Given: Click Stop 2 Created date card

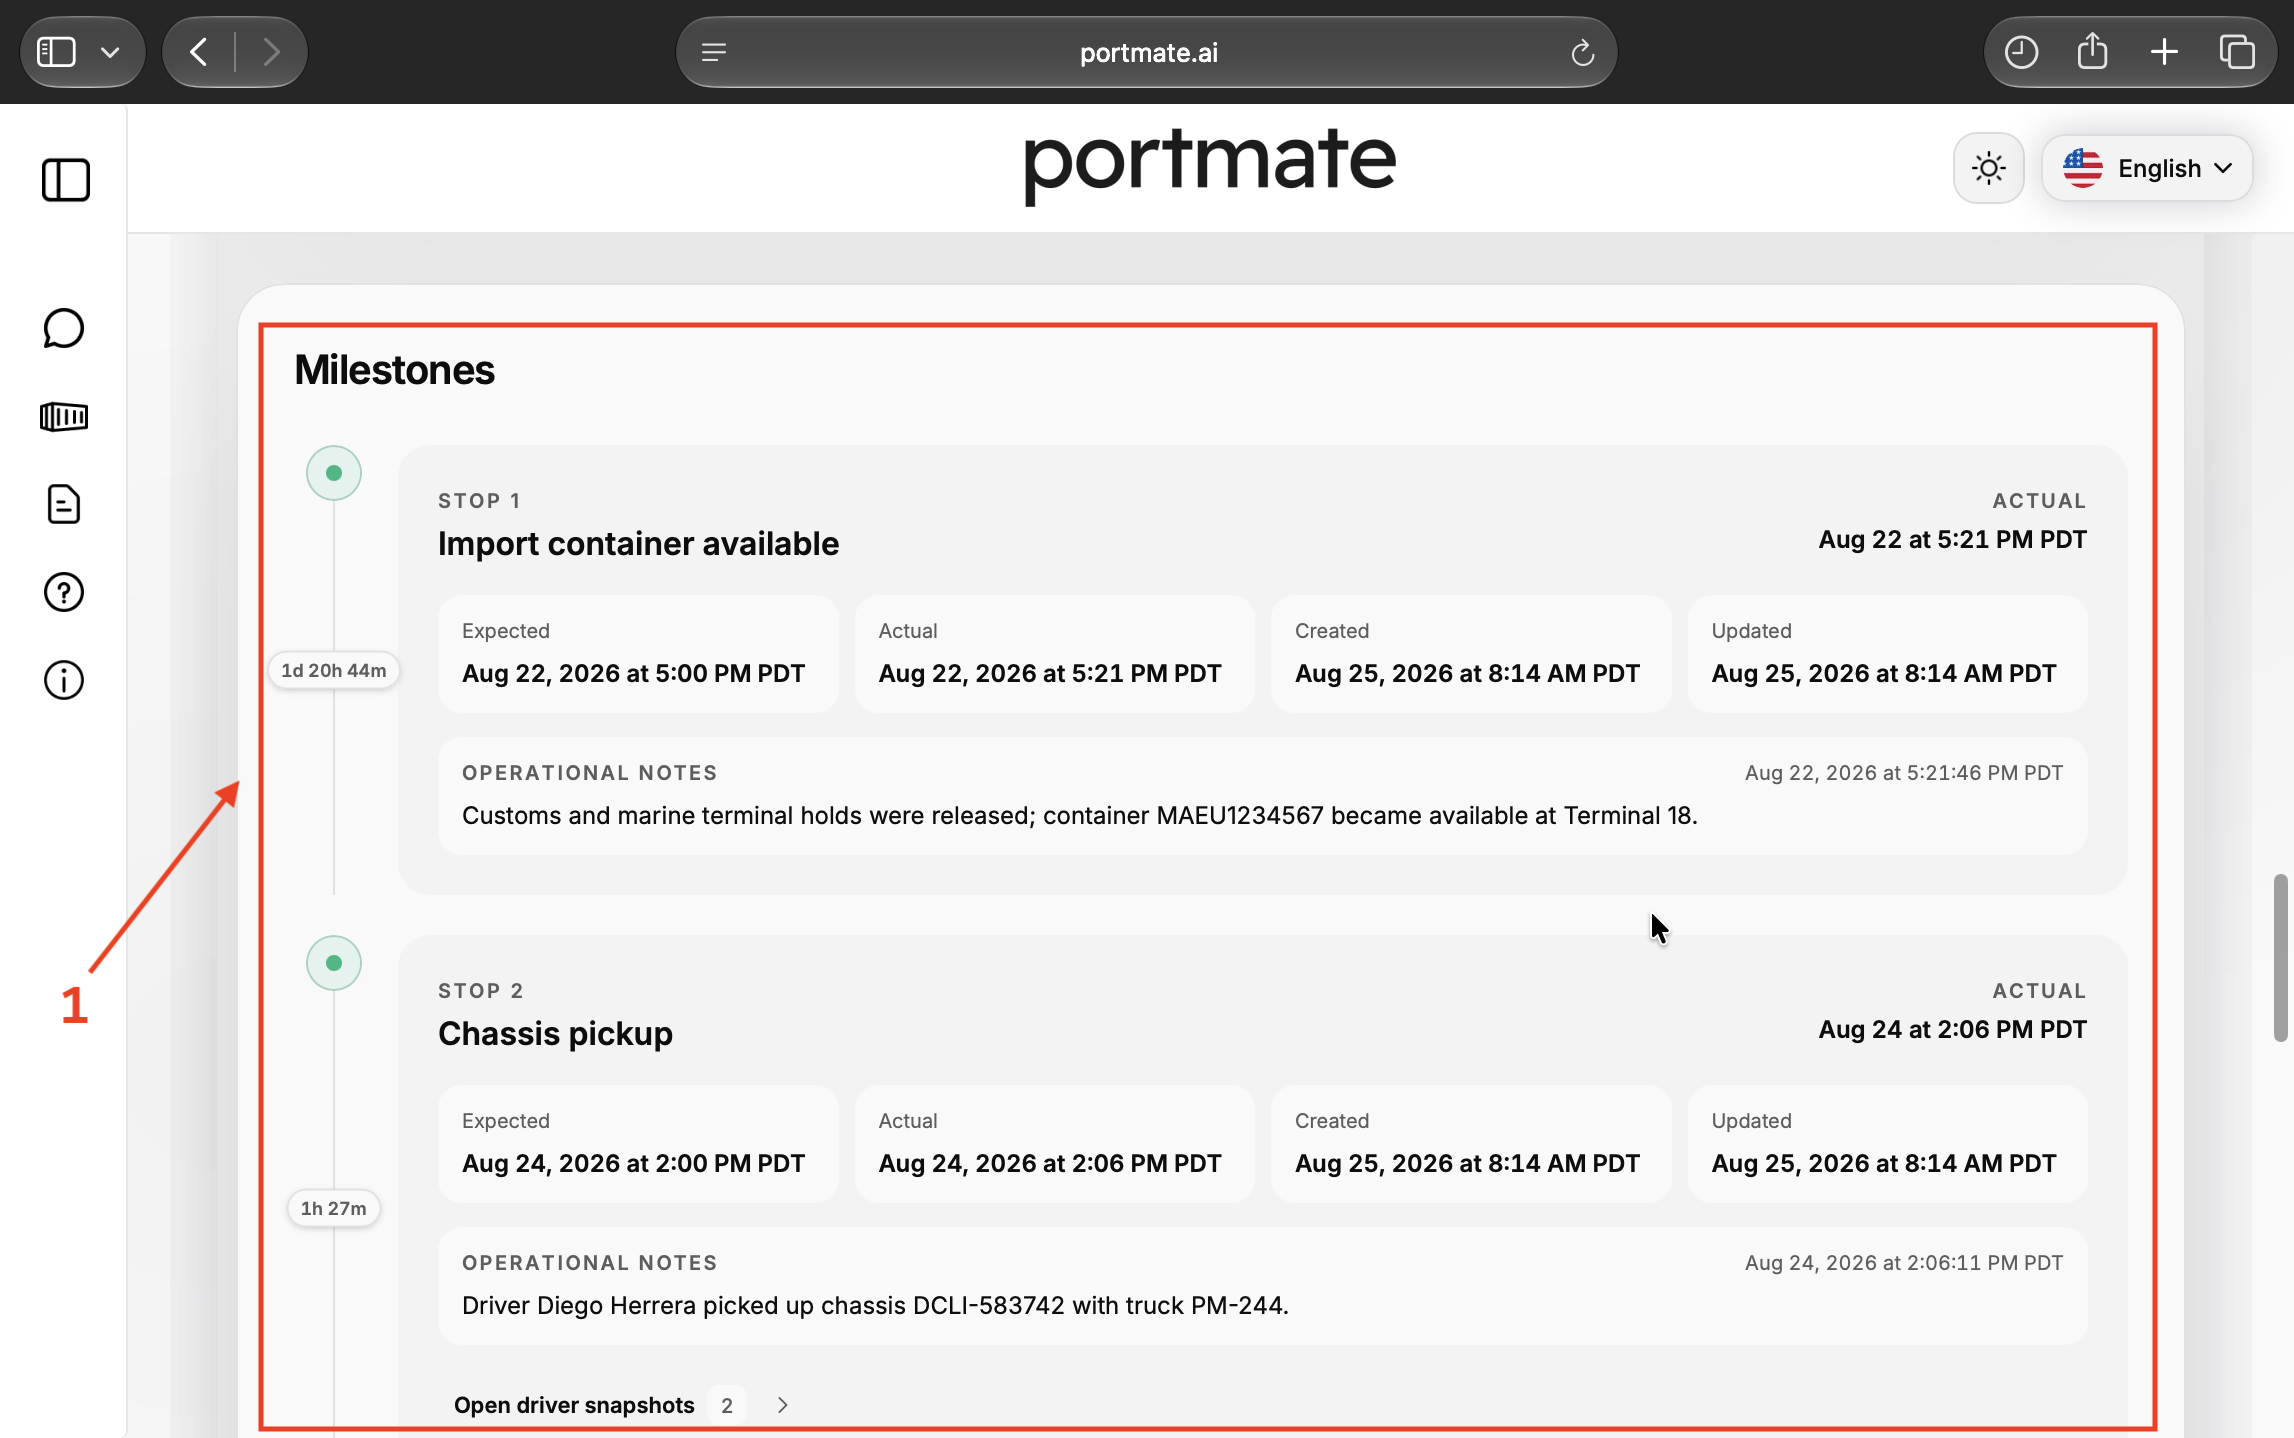Looking at the screenshot, I should 1471,1144.
